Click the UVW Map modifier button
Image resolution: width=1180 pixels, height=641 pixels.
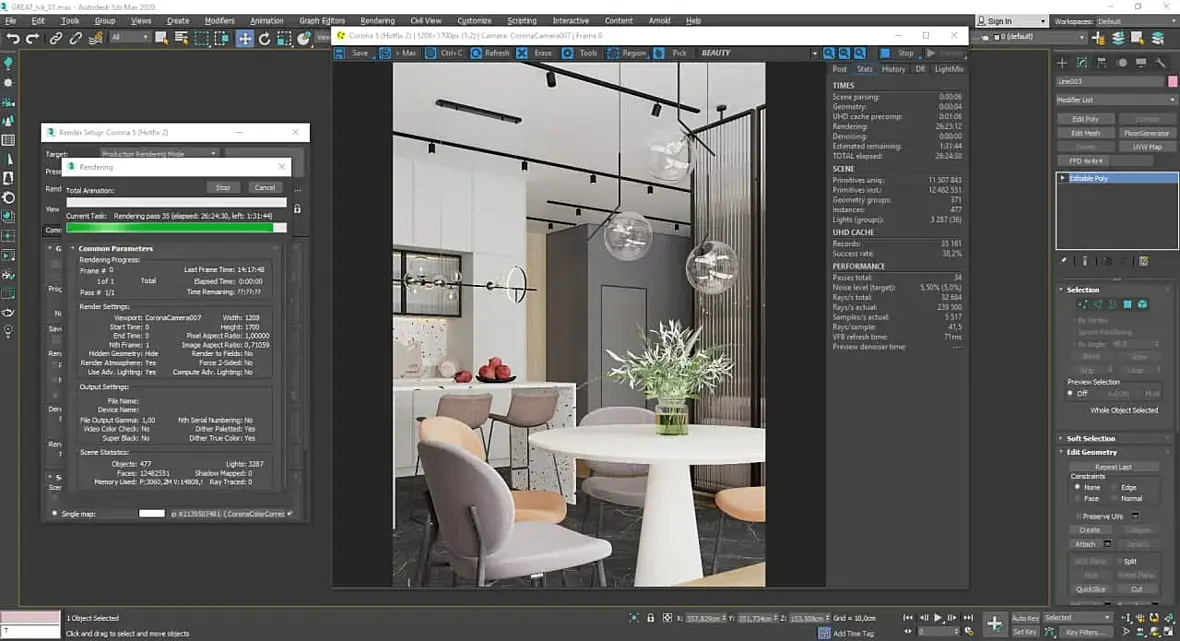pos(1147,147)
